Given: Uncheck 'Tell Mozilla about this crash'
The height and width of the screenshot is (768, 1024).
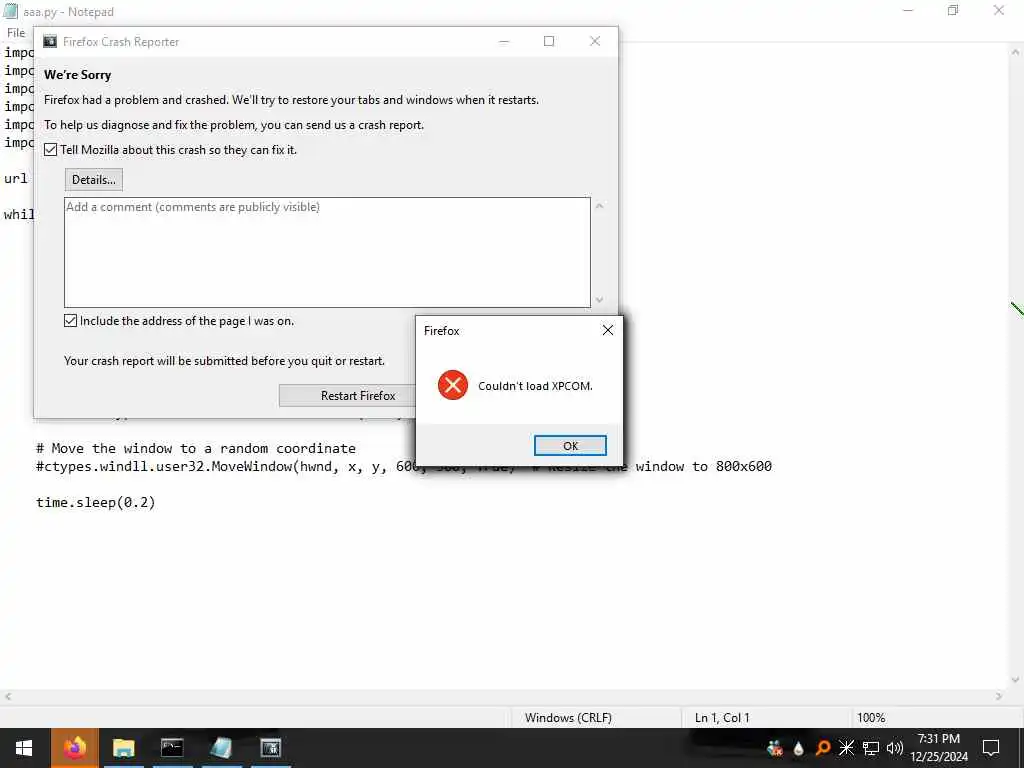Looking at the screenshot, I should tap(50, 150).
